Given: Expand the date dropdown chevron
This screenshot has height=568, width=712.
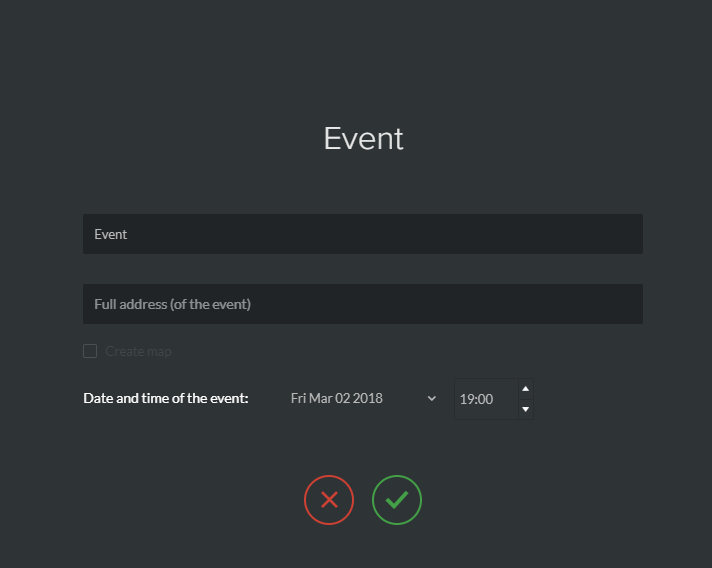Looking at the screenshot, I should (x=432, y=398).
